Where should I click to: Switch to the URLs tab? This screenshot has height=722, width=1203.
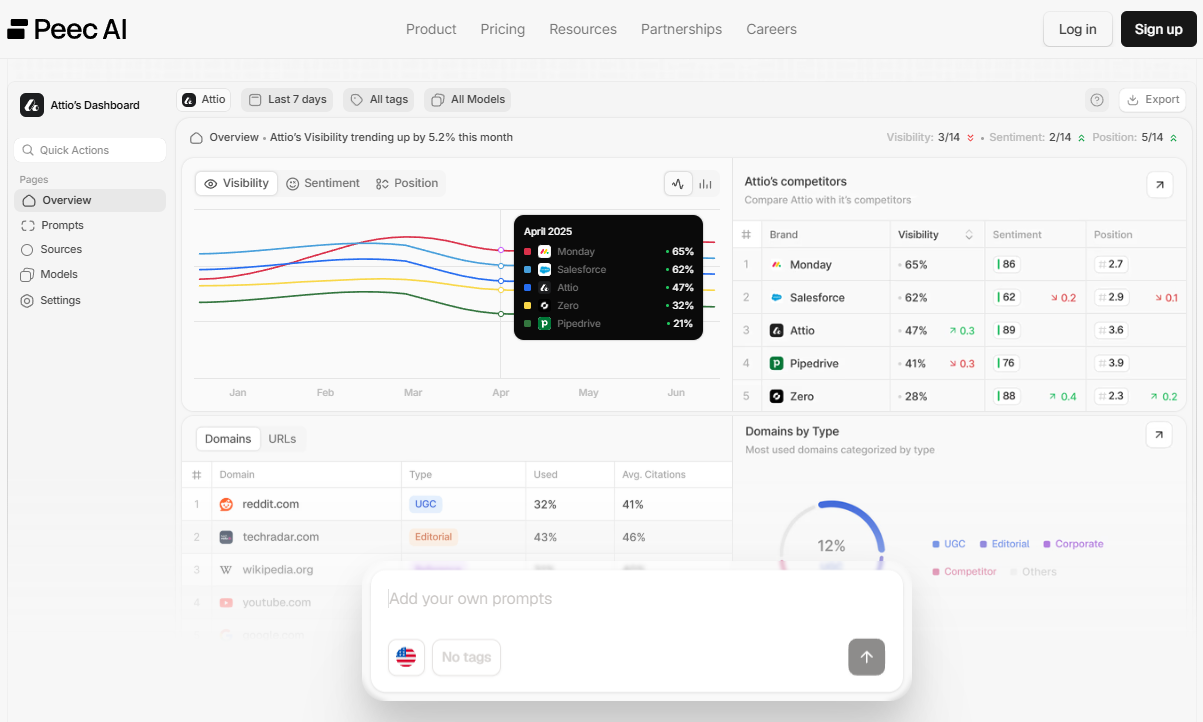point(282,439)
